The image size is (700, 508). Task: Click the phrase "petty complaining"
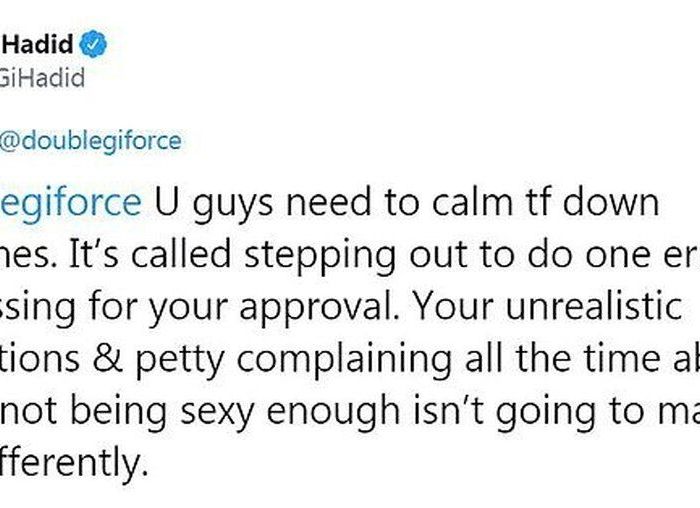point(294,359)
